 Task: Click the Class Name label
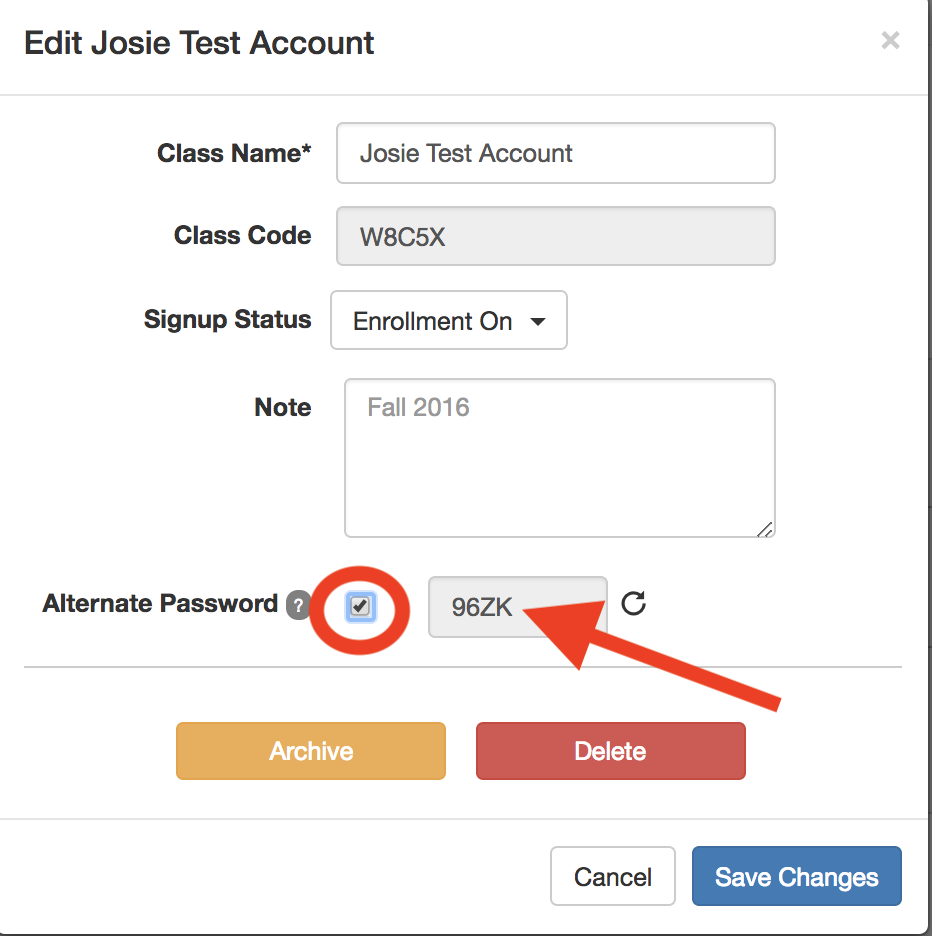pos(234,153)
